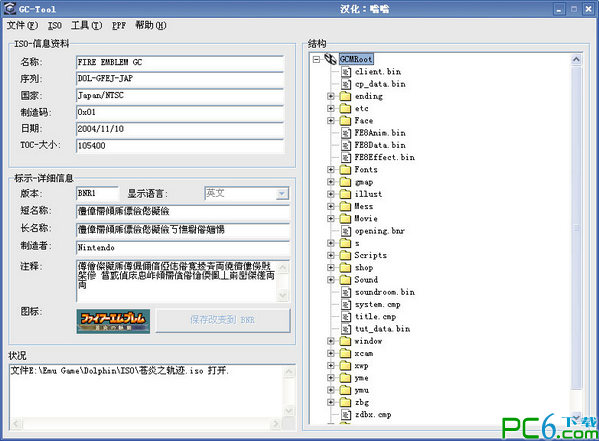599x441 pixels.
Task: Expand the Mess folder
Action: click(331, 206)
